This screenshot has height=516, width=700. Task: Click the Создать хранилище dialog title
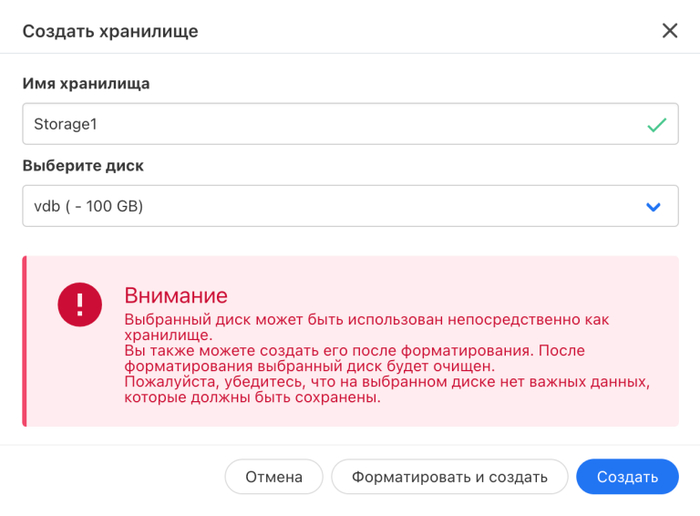110,31
